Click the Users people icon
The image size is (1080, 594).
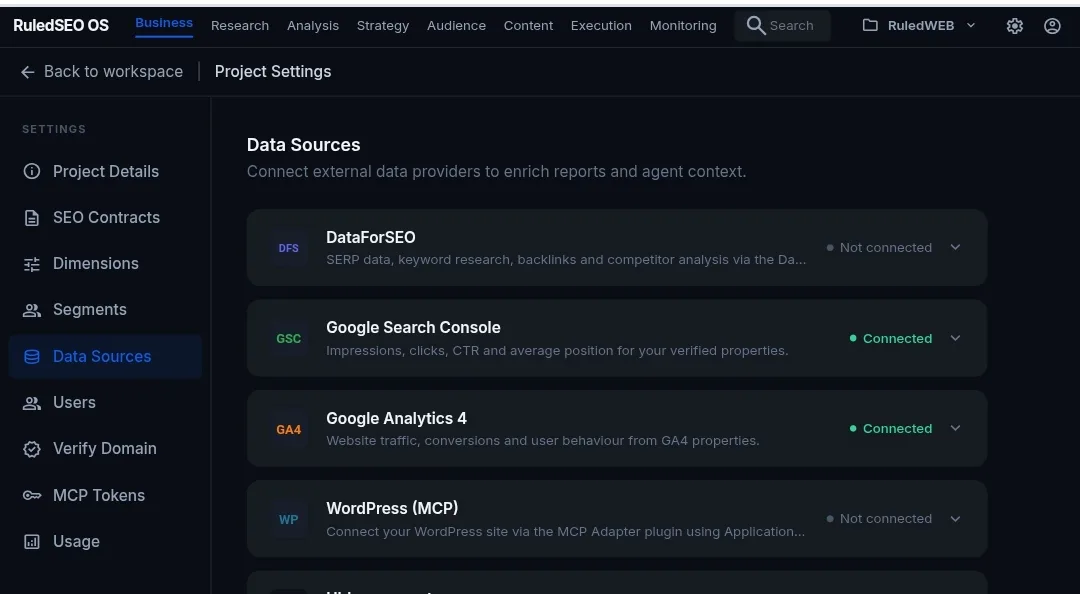32,403
